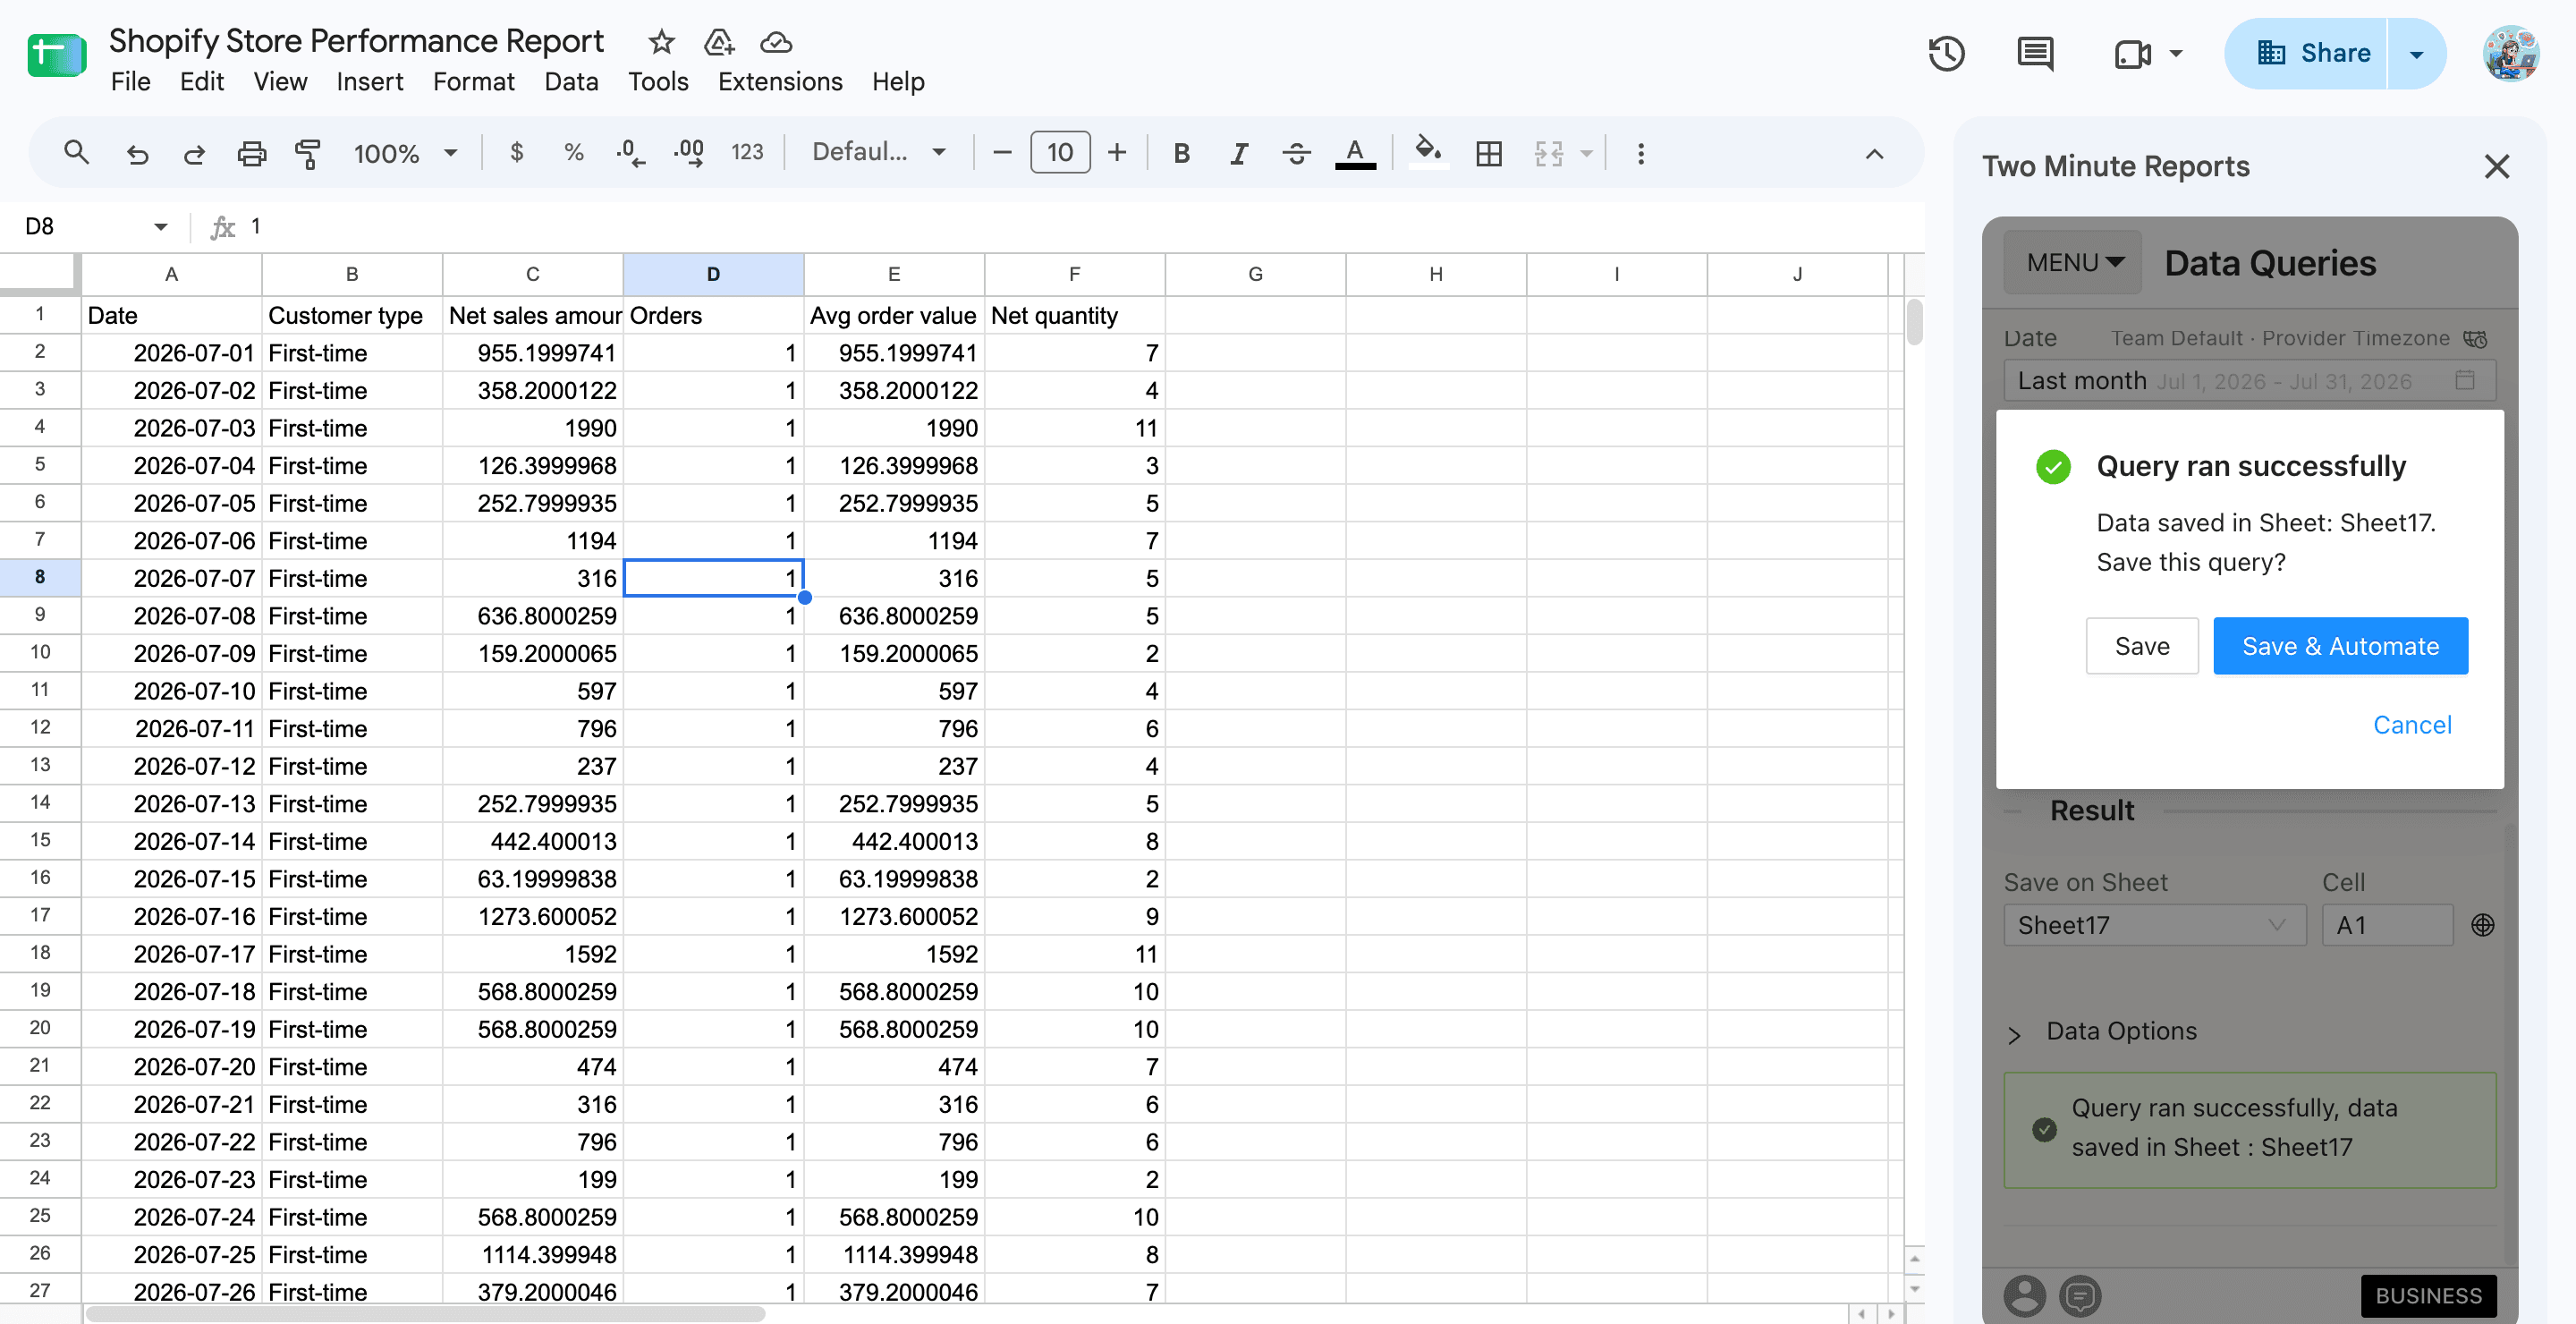Toggle bold formatting
The height and width of the screenshot is (1324, 2576).
click(1181, 153)
